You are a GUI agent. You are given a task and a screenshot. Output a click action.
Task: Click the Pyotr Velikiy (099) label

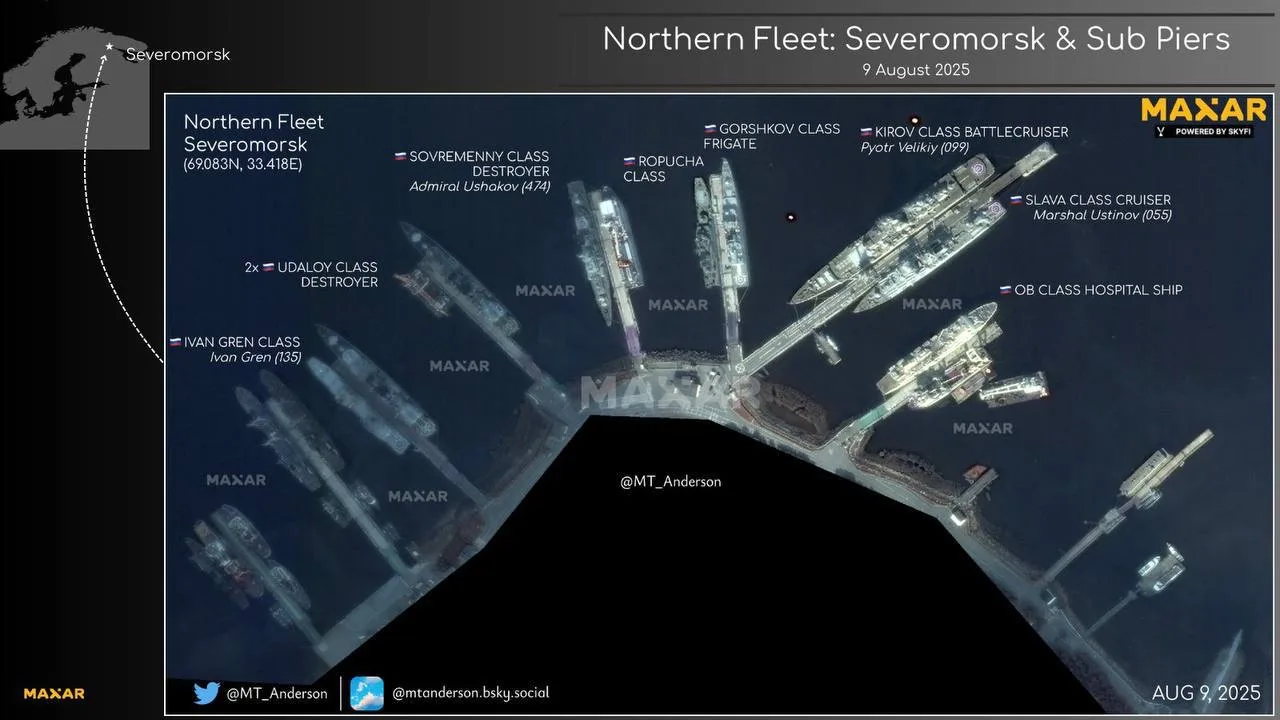click(914, 148)
